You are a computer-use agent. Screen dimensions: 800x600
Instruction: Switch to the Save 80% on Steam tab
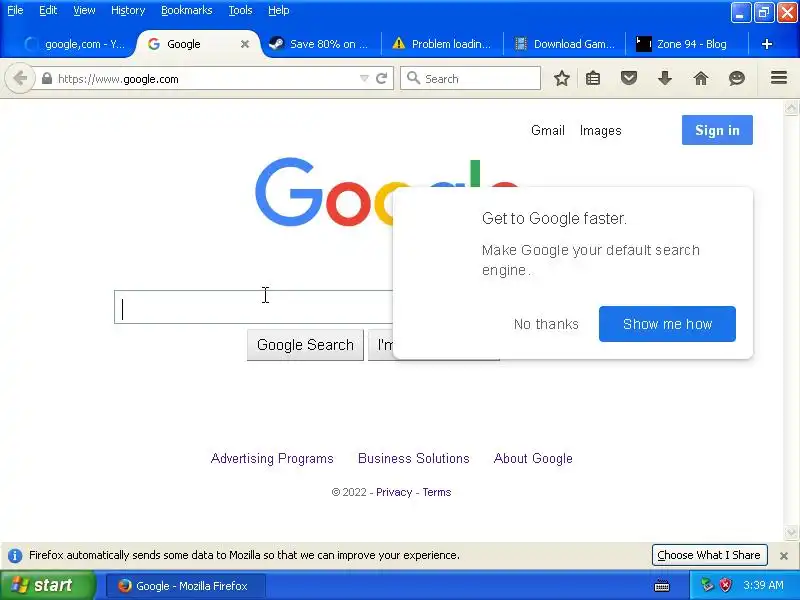[321, 44]
